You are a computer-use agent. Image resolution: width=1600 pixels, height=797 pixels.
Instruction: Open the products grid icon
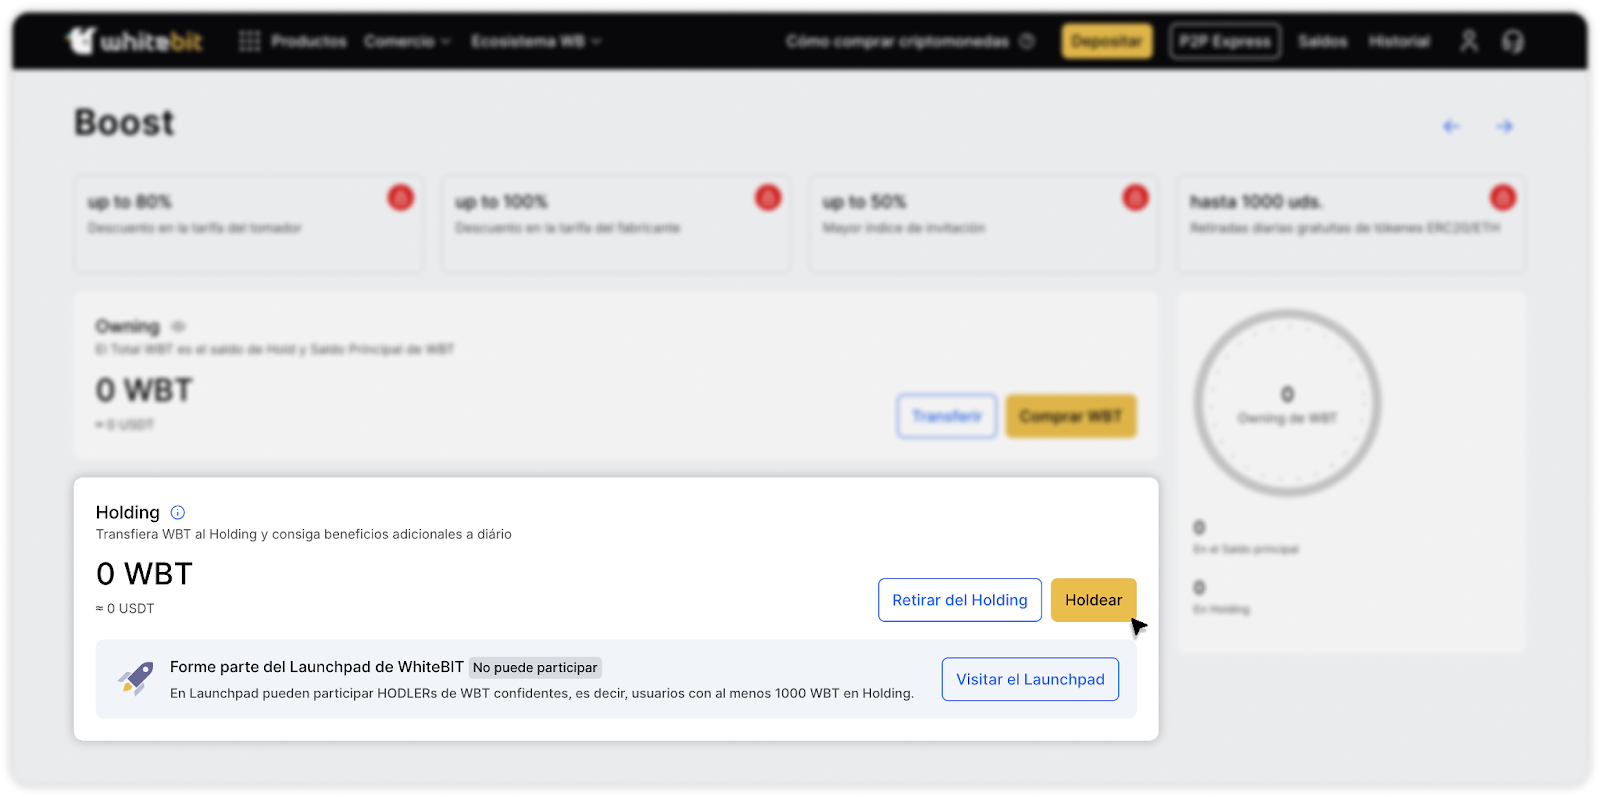(x=249, y=41)
